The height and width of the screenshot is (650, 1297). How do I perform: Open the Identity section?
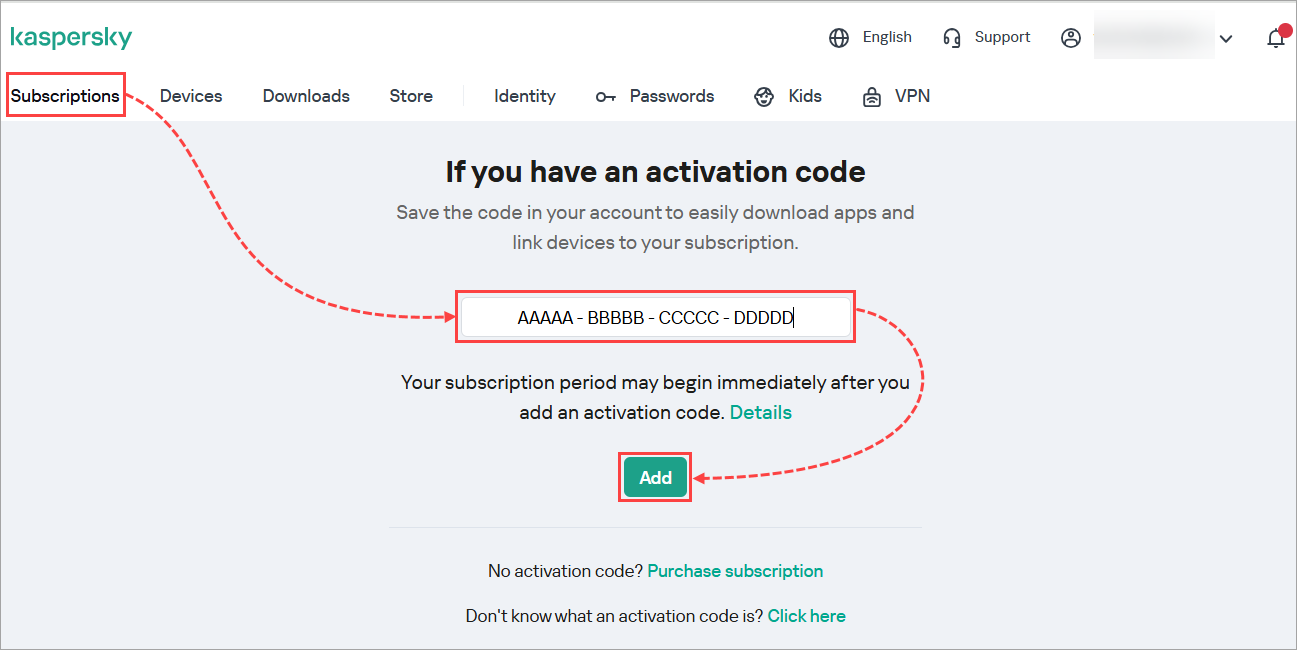[524, 95]
